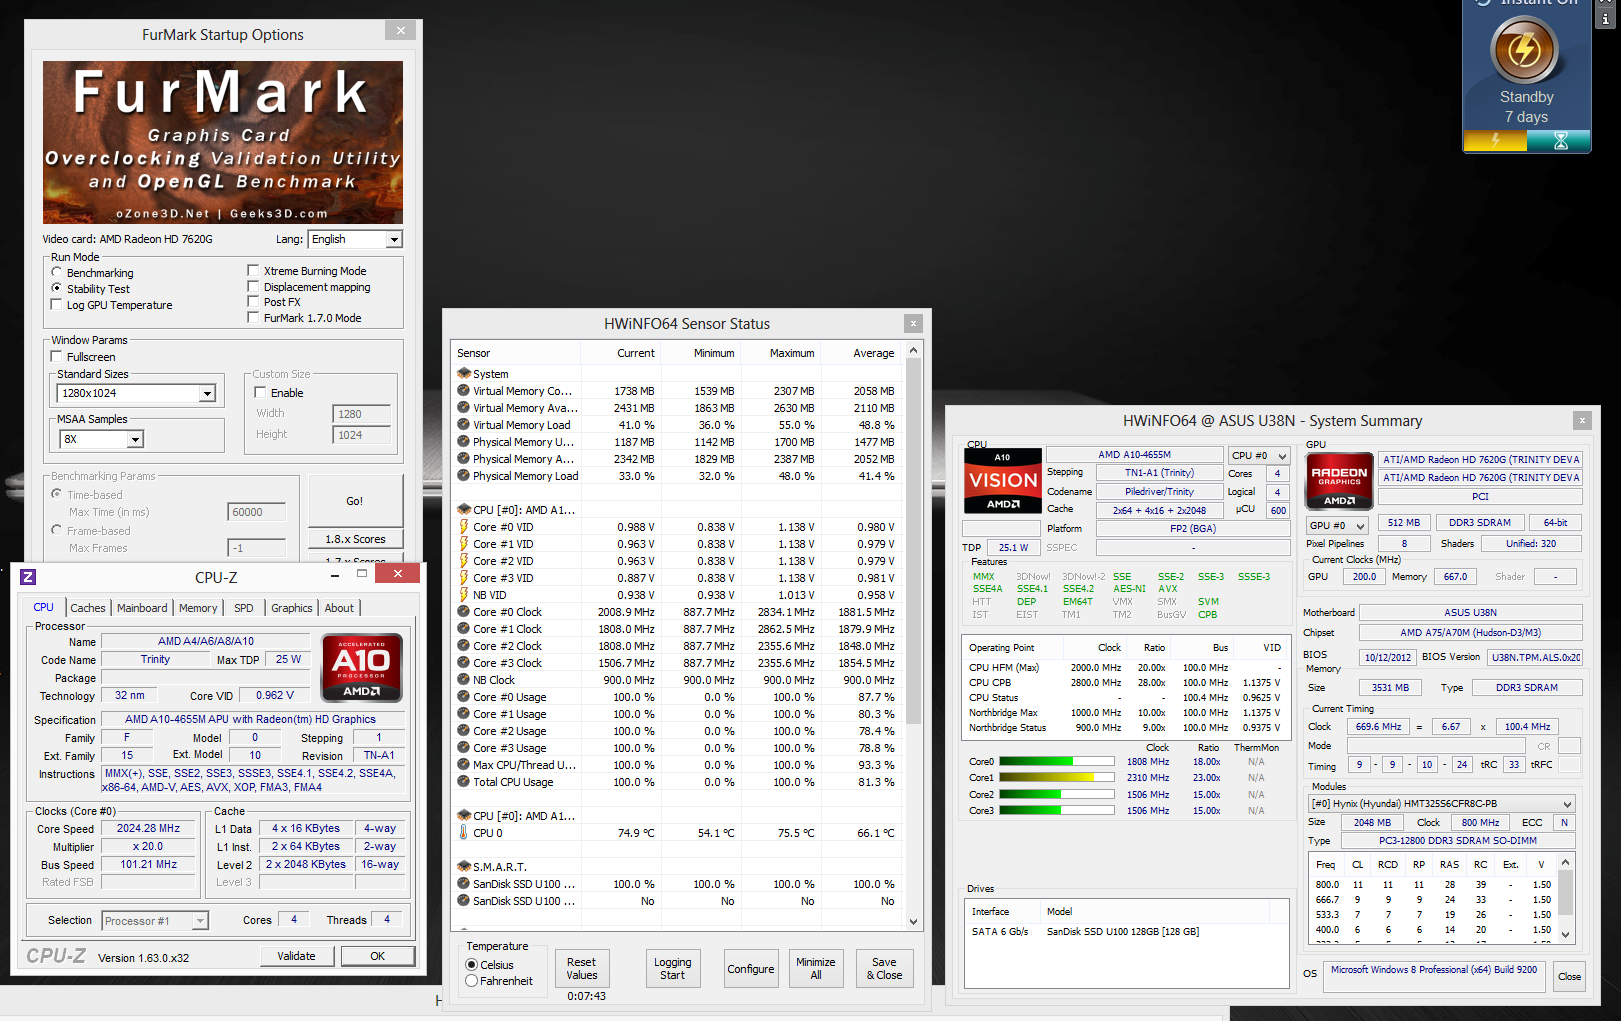The width and height of the screenshot is (1621, 1021).
Task: Select Fahrenheit temperature unit in HWiNFO
Action: 472,981
